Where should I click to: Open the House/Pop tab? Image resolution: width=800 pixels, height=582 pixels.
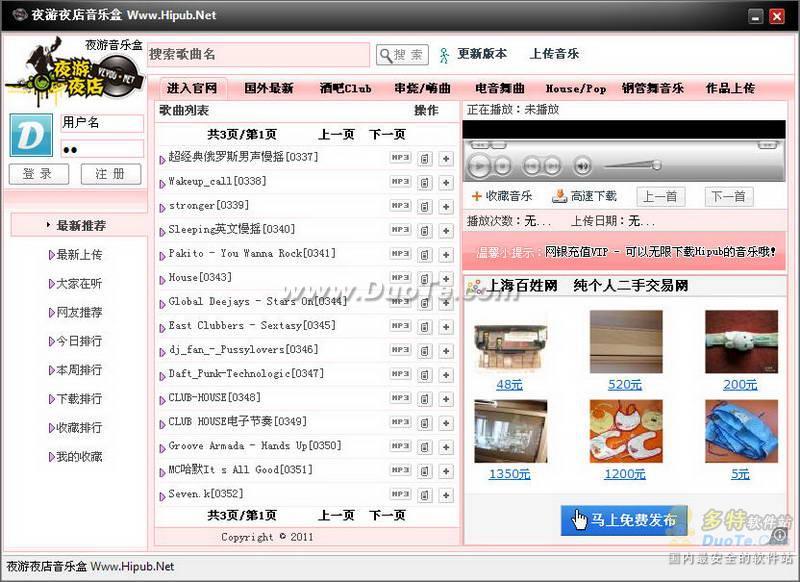[x=576, y=88]
